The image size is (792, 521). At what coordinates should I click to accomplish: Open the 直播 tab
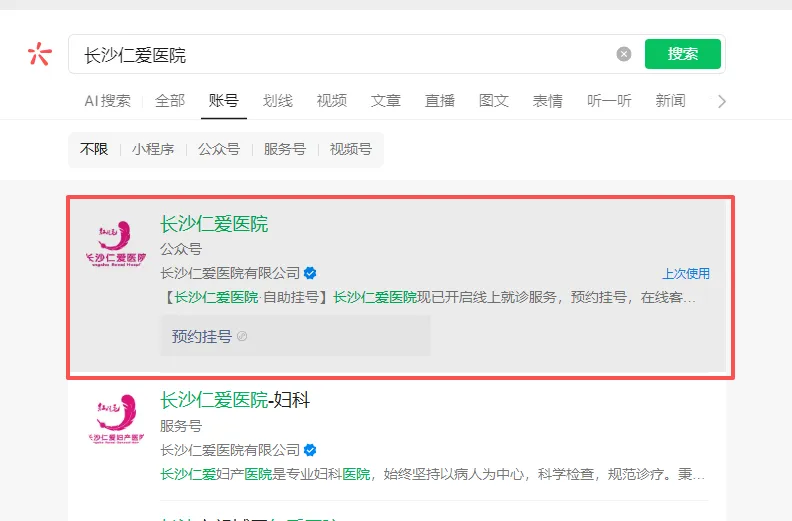pyautogui.click(x=439, y=101)
